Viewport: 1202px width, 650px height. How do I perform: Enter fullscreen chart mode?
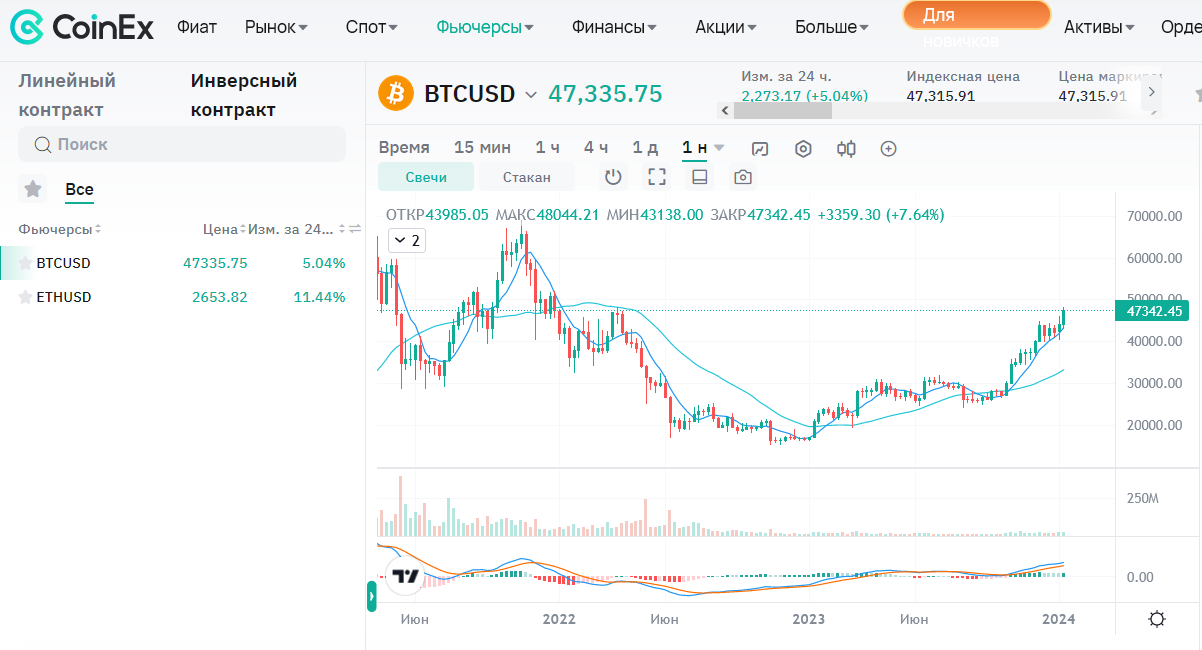pos(657,177)
